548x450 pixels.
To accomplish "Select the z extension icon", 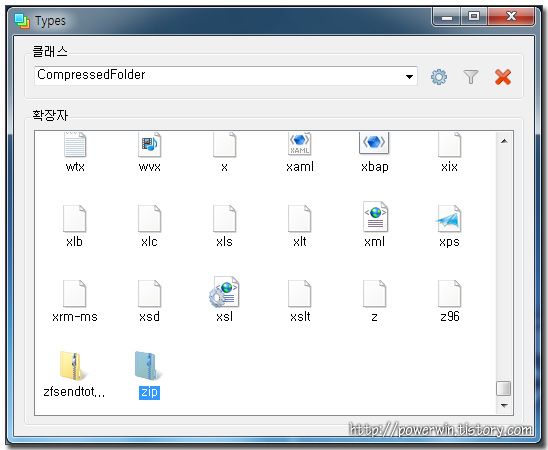I will 374,293.
